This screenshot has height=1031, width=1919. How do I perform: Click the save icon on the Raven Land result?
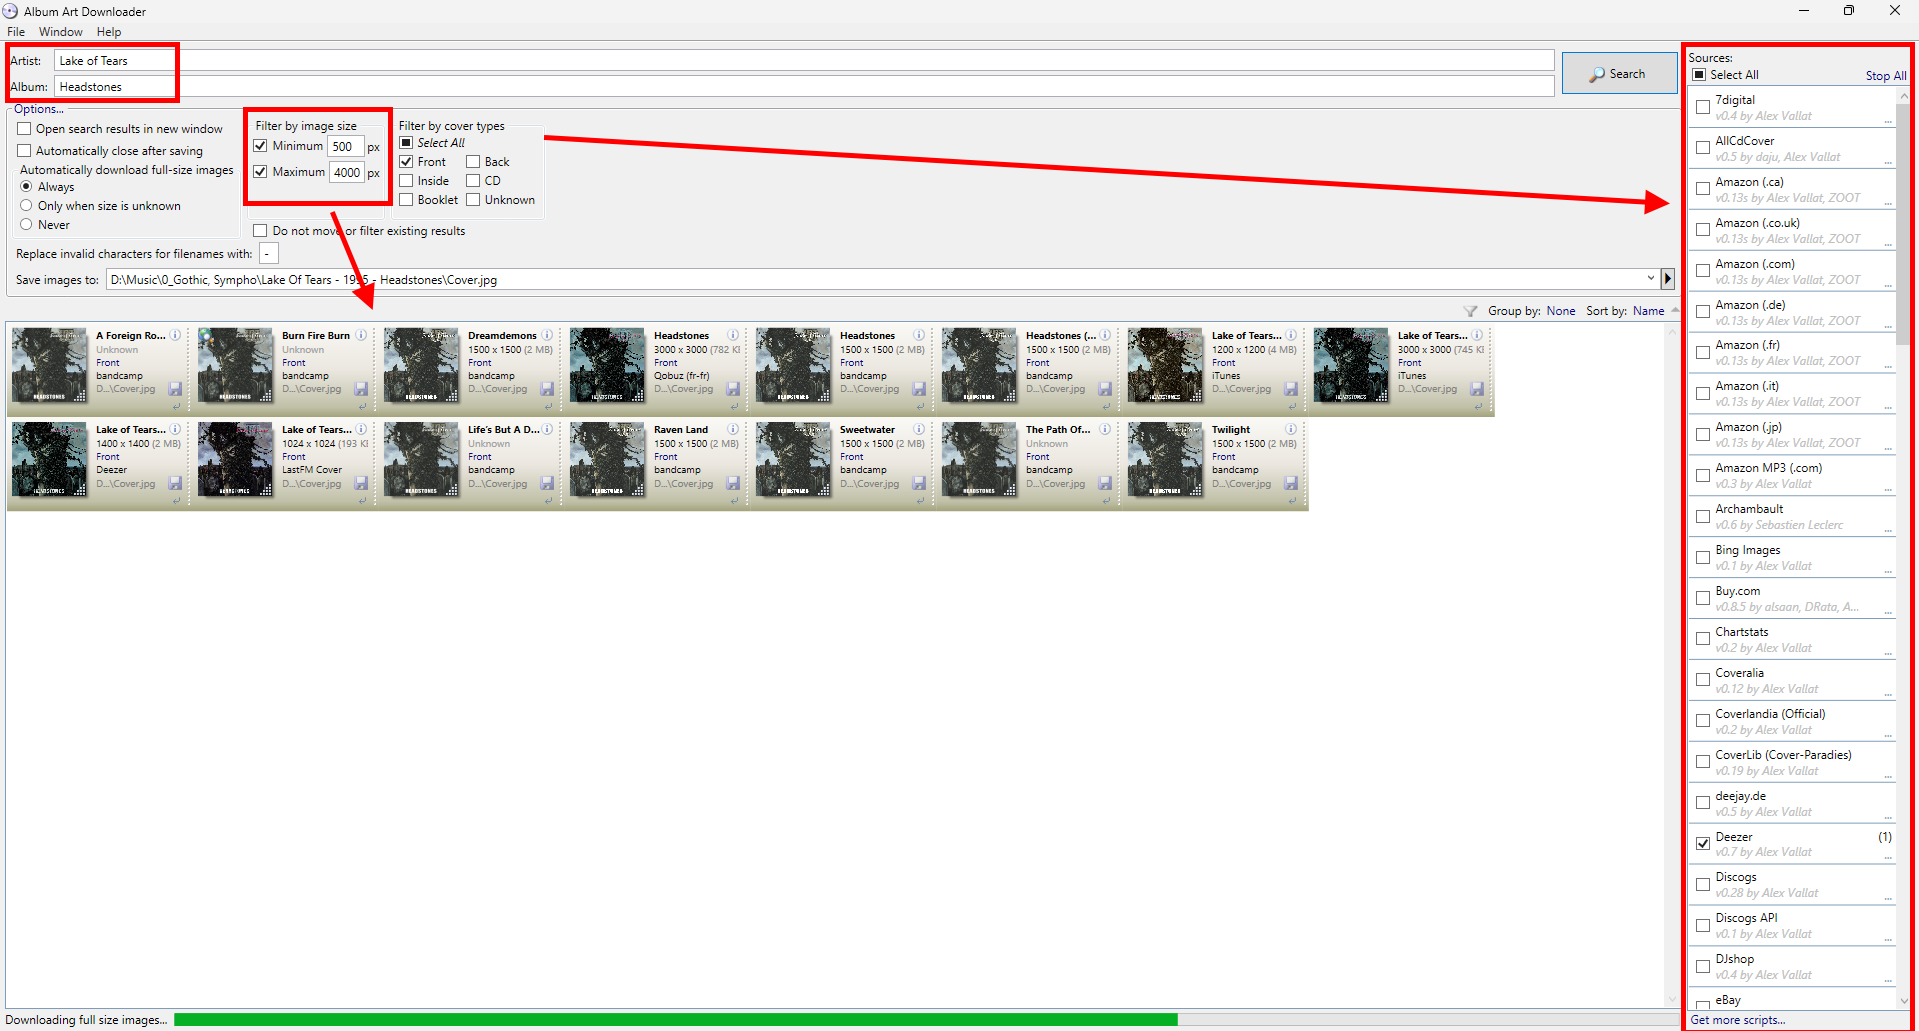click(733, 483)
